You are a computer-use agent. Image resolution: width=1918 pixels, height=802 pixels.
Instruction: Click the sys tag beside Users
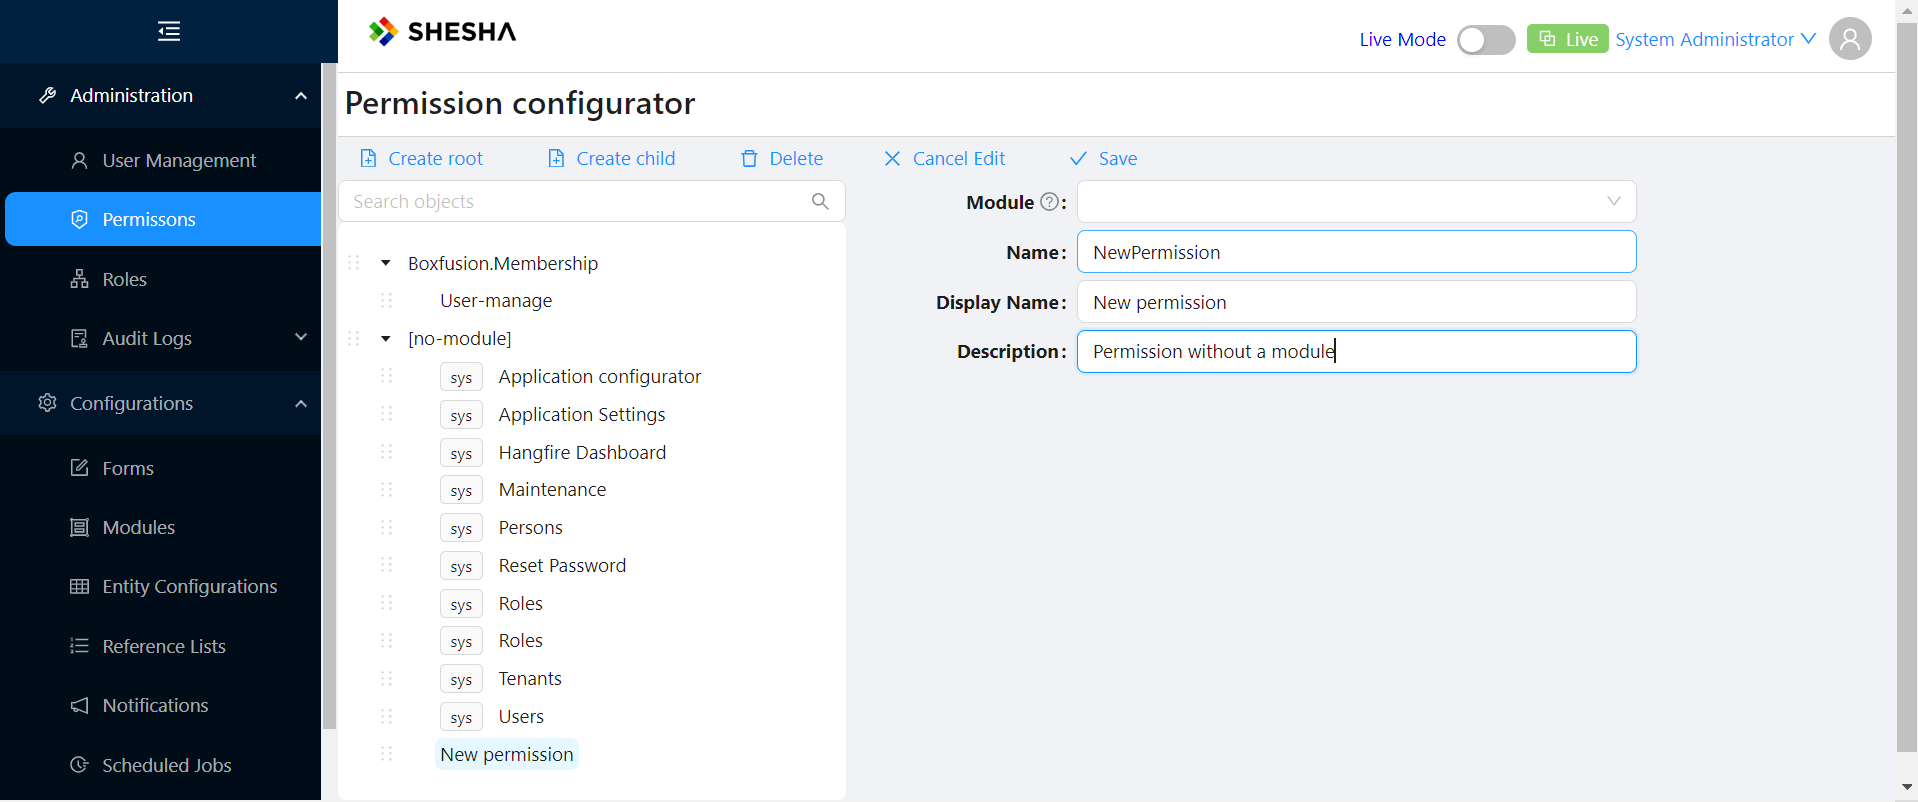coord(461,717)
